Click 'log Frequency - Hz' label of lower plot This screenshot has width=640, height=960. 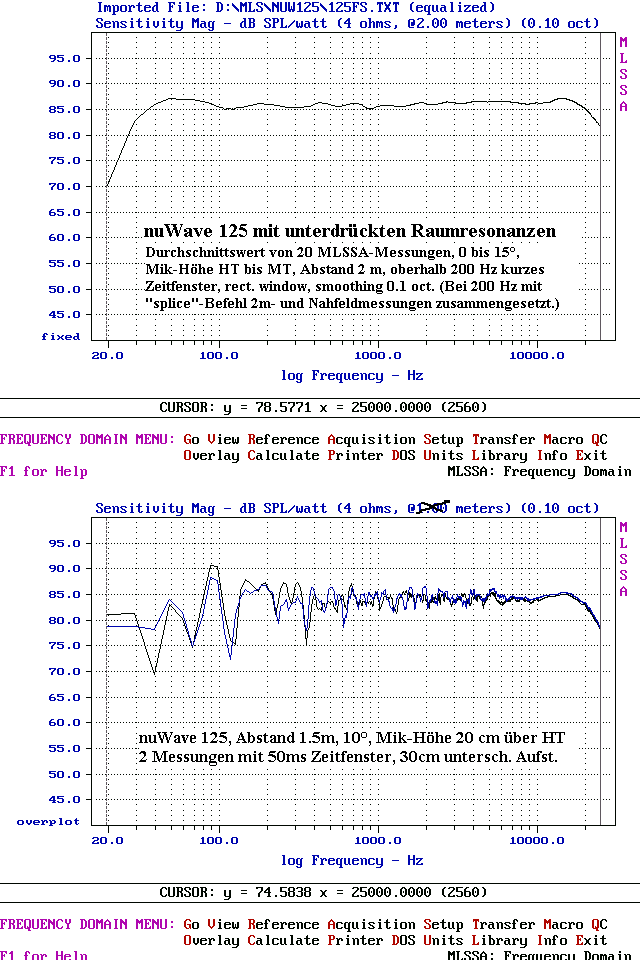[352, 861]
